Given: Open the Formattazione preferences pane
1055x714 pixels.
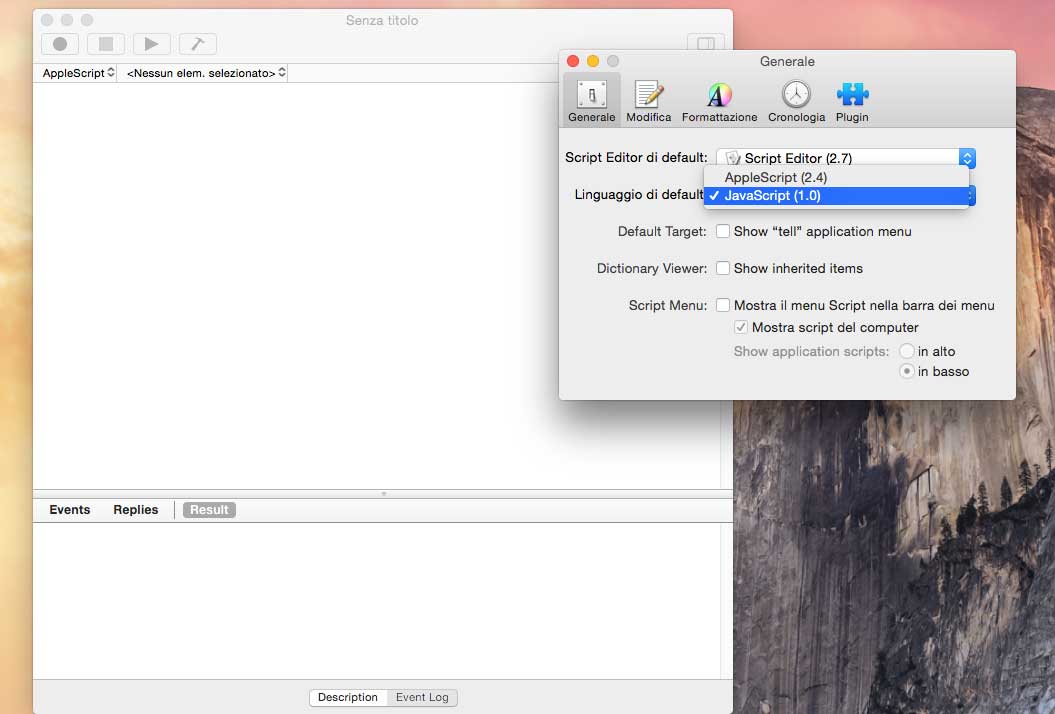Looking at the screenshot, I should click(x=719, y=102).
